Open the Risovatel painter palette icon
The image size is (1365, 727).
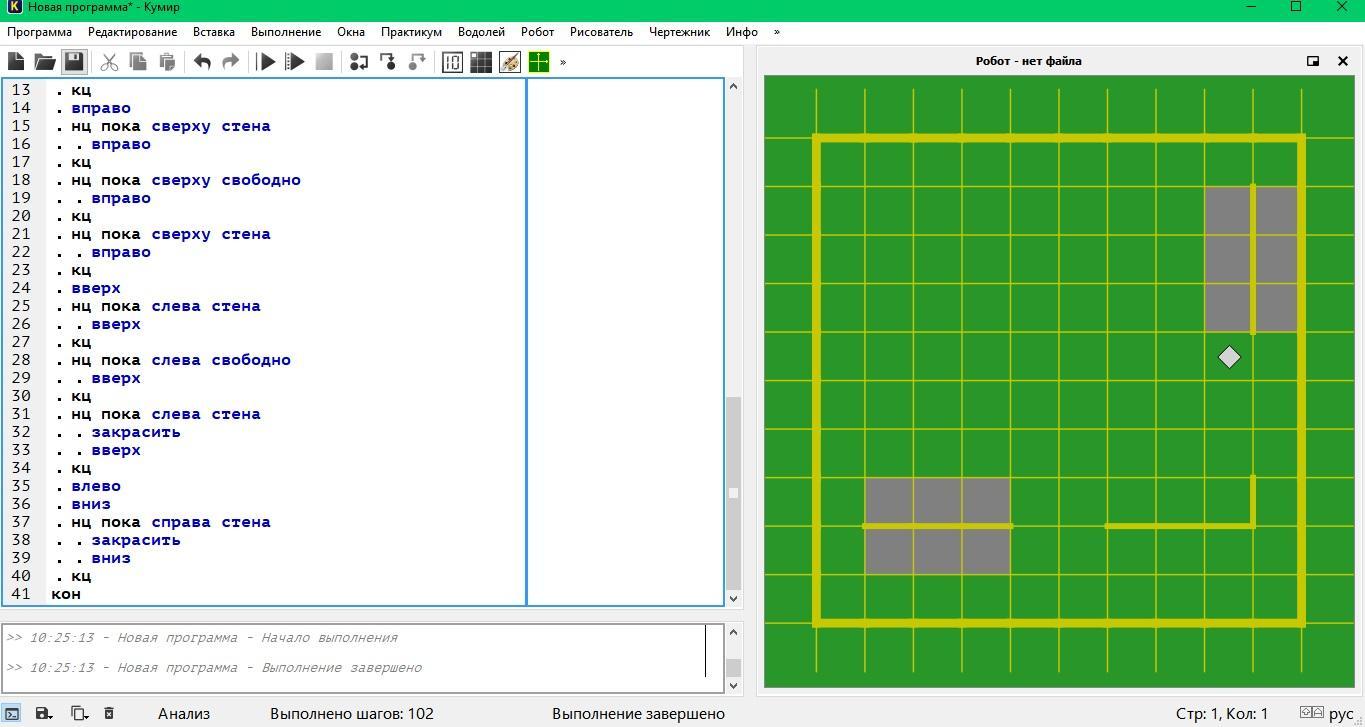510,62
